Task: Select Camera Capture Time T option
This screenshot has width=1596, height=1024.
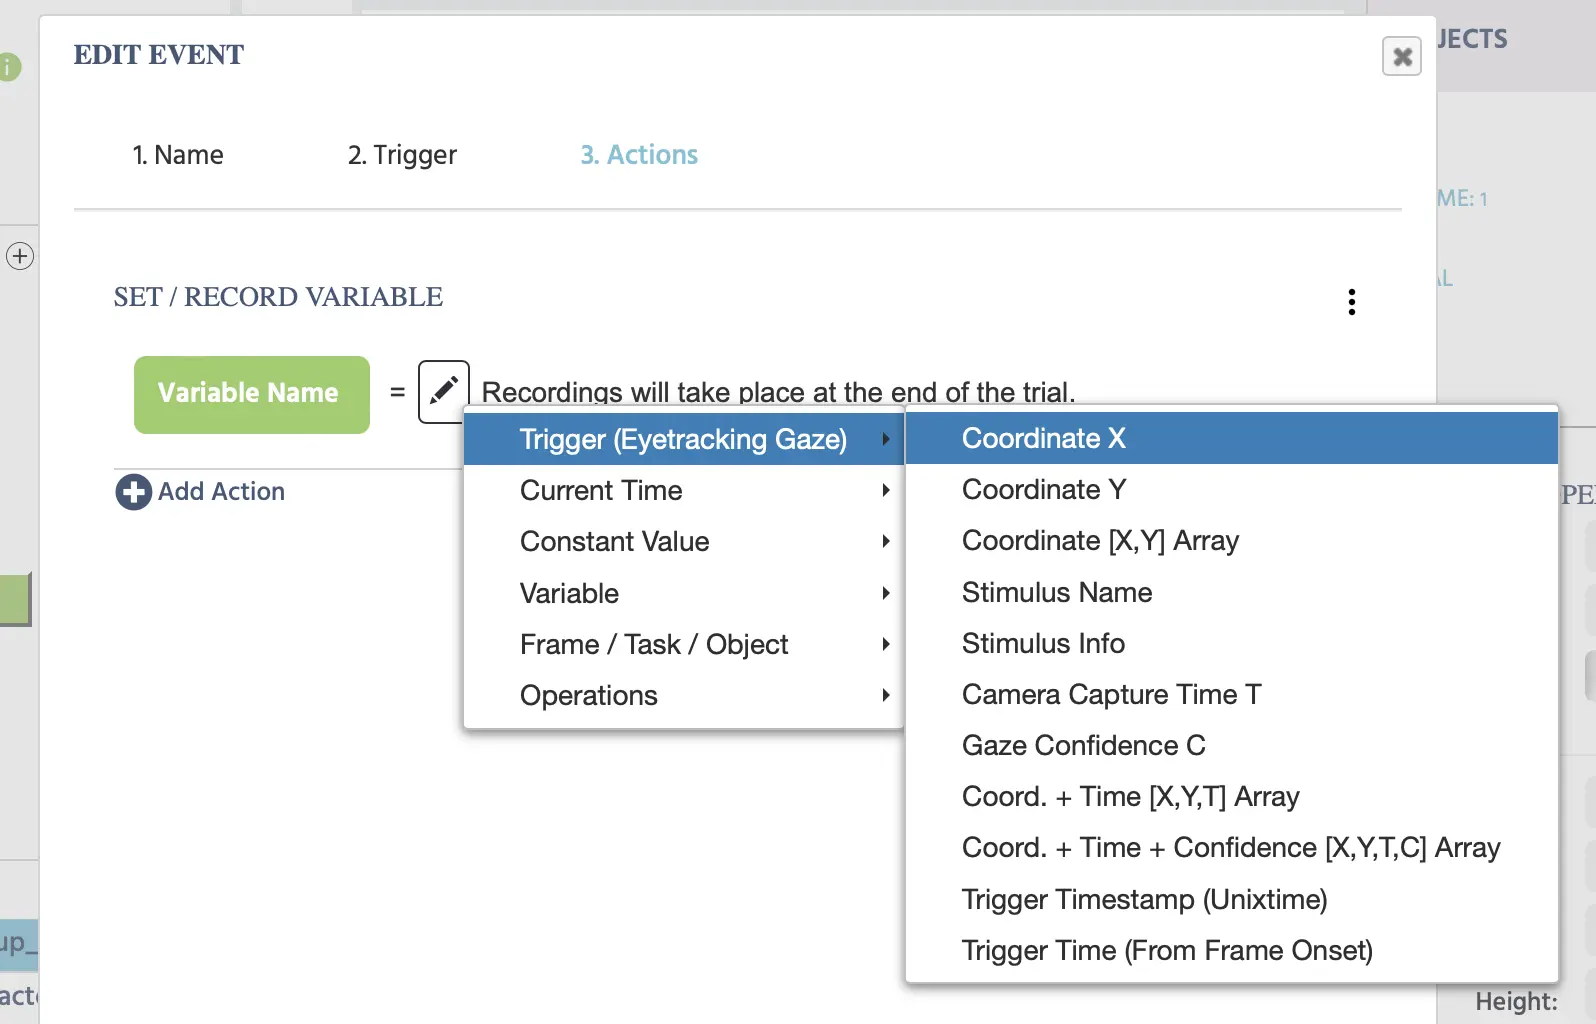Action: click(x=1111, y=694)
